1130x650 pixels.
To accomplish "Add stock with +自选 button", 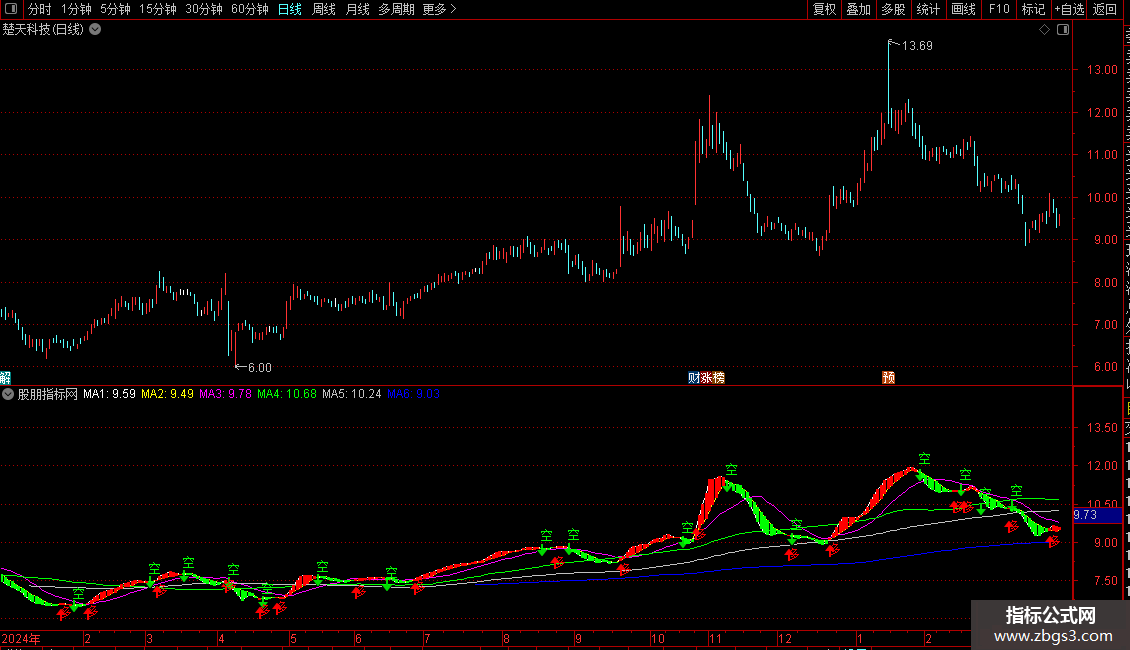I will pos(1069,9).
